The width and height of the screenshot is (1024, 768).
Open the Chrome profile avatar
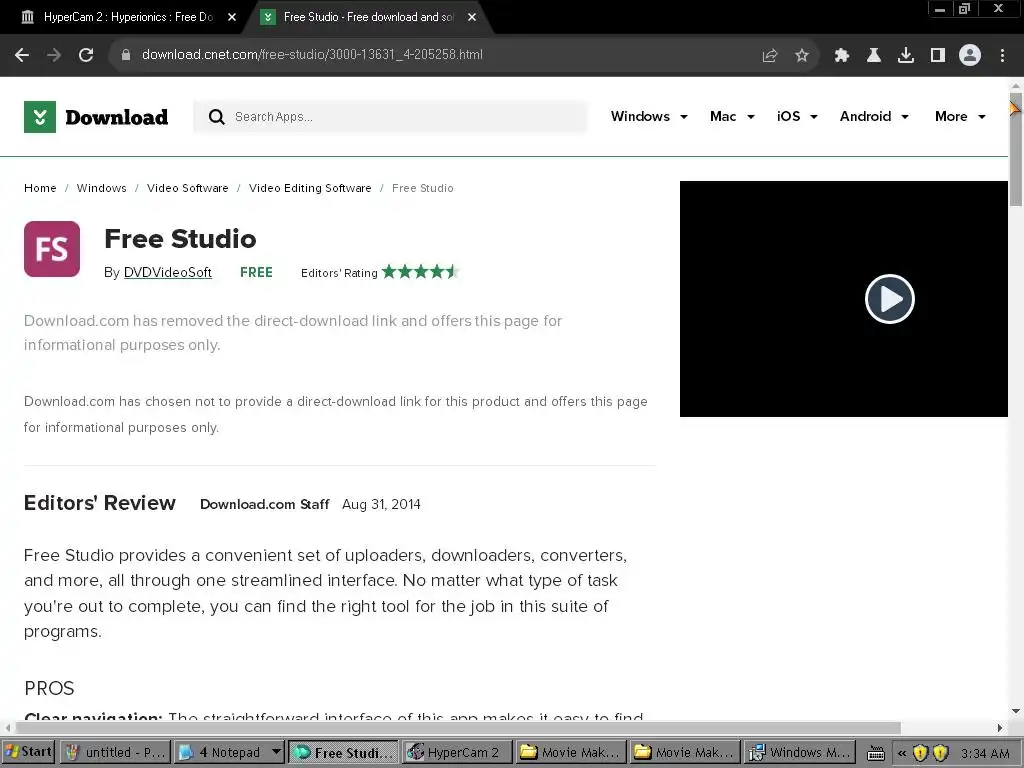pyautogui.click(x=970, y=56)
